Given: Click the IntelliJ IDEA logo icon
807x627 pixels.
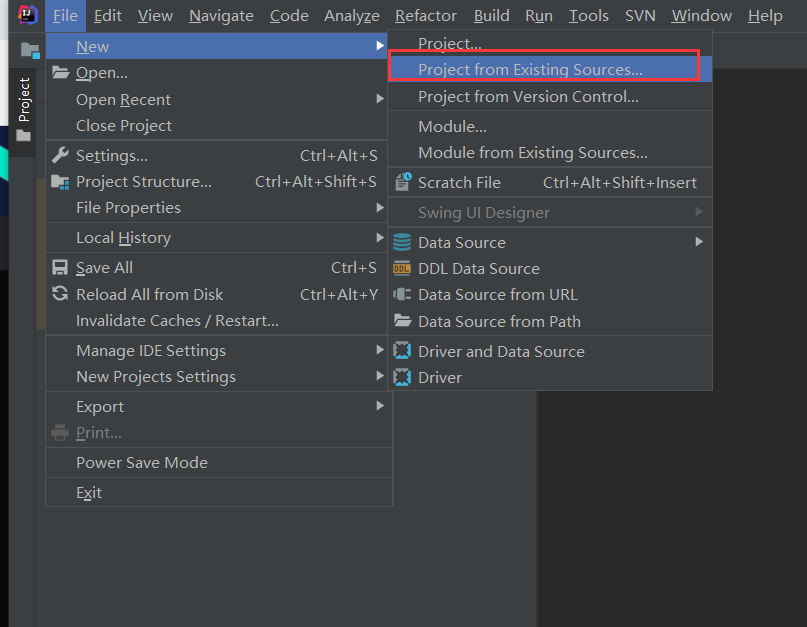Looking at the screenshot, I should [27, 15].
